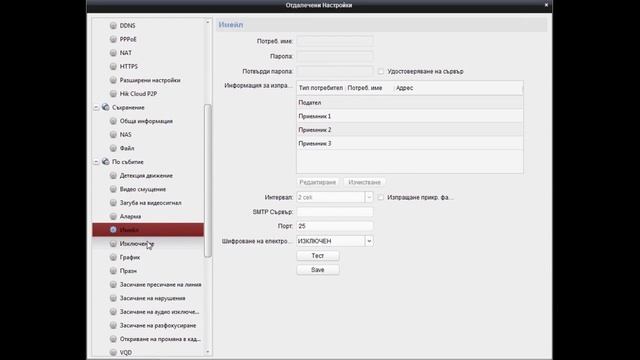This screenshot has width=640, height=360.
Task: Click the icon beside Засичане на аудио изключе...
Action: point(113,312)
